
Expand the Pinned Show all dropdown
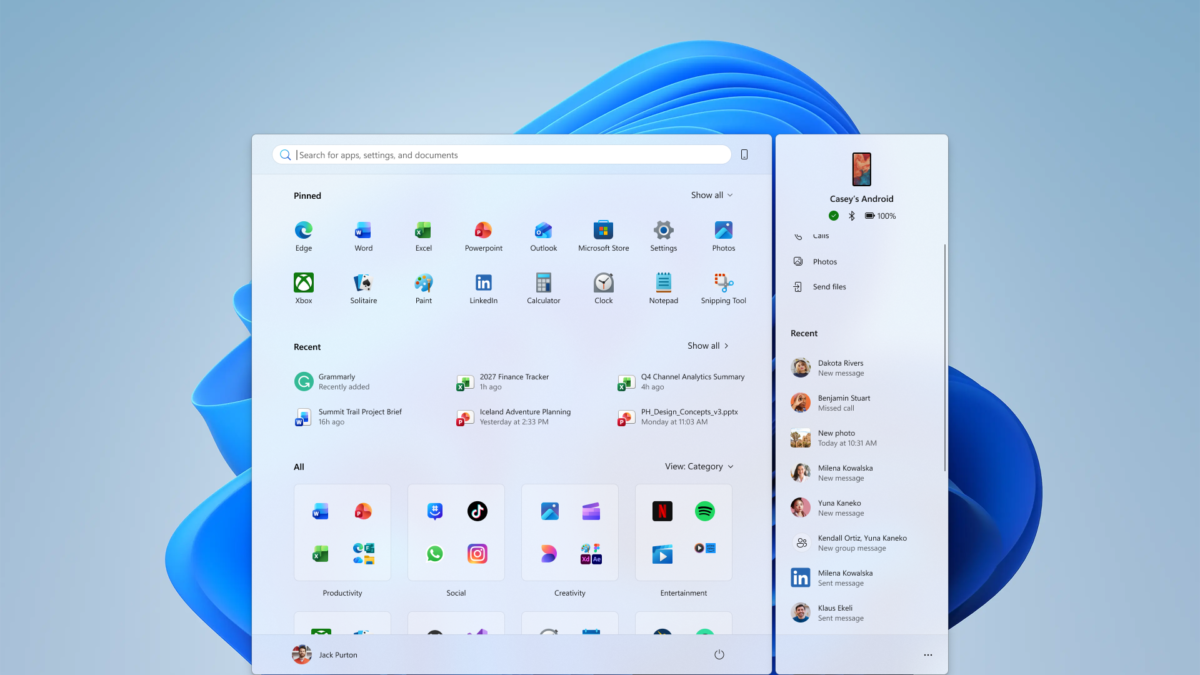711,195
